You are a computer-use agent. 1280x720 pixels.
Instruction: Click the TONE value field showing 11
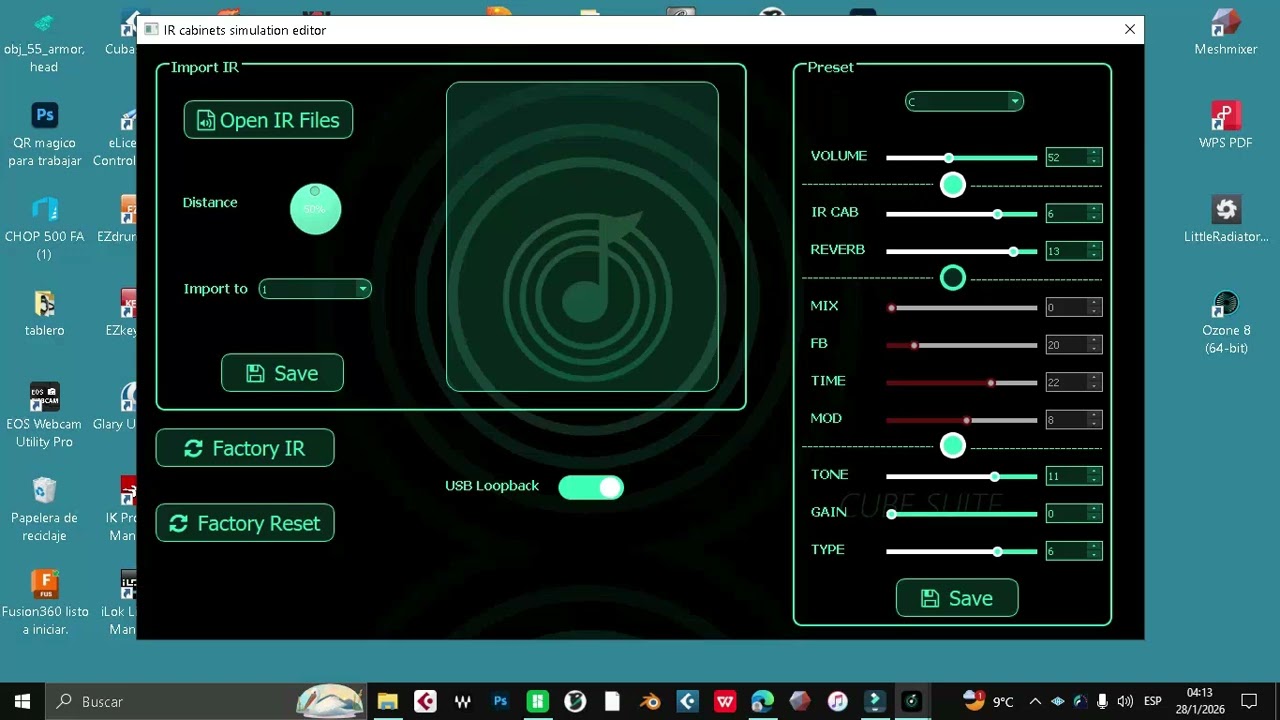(1074, 476)
